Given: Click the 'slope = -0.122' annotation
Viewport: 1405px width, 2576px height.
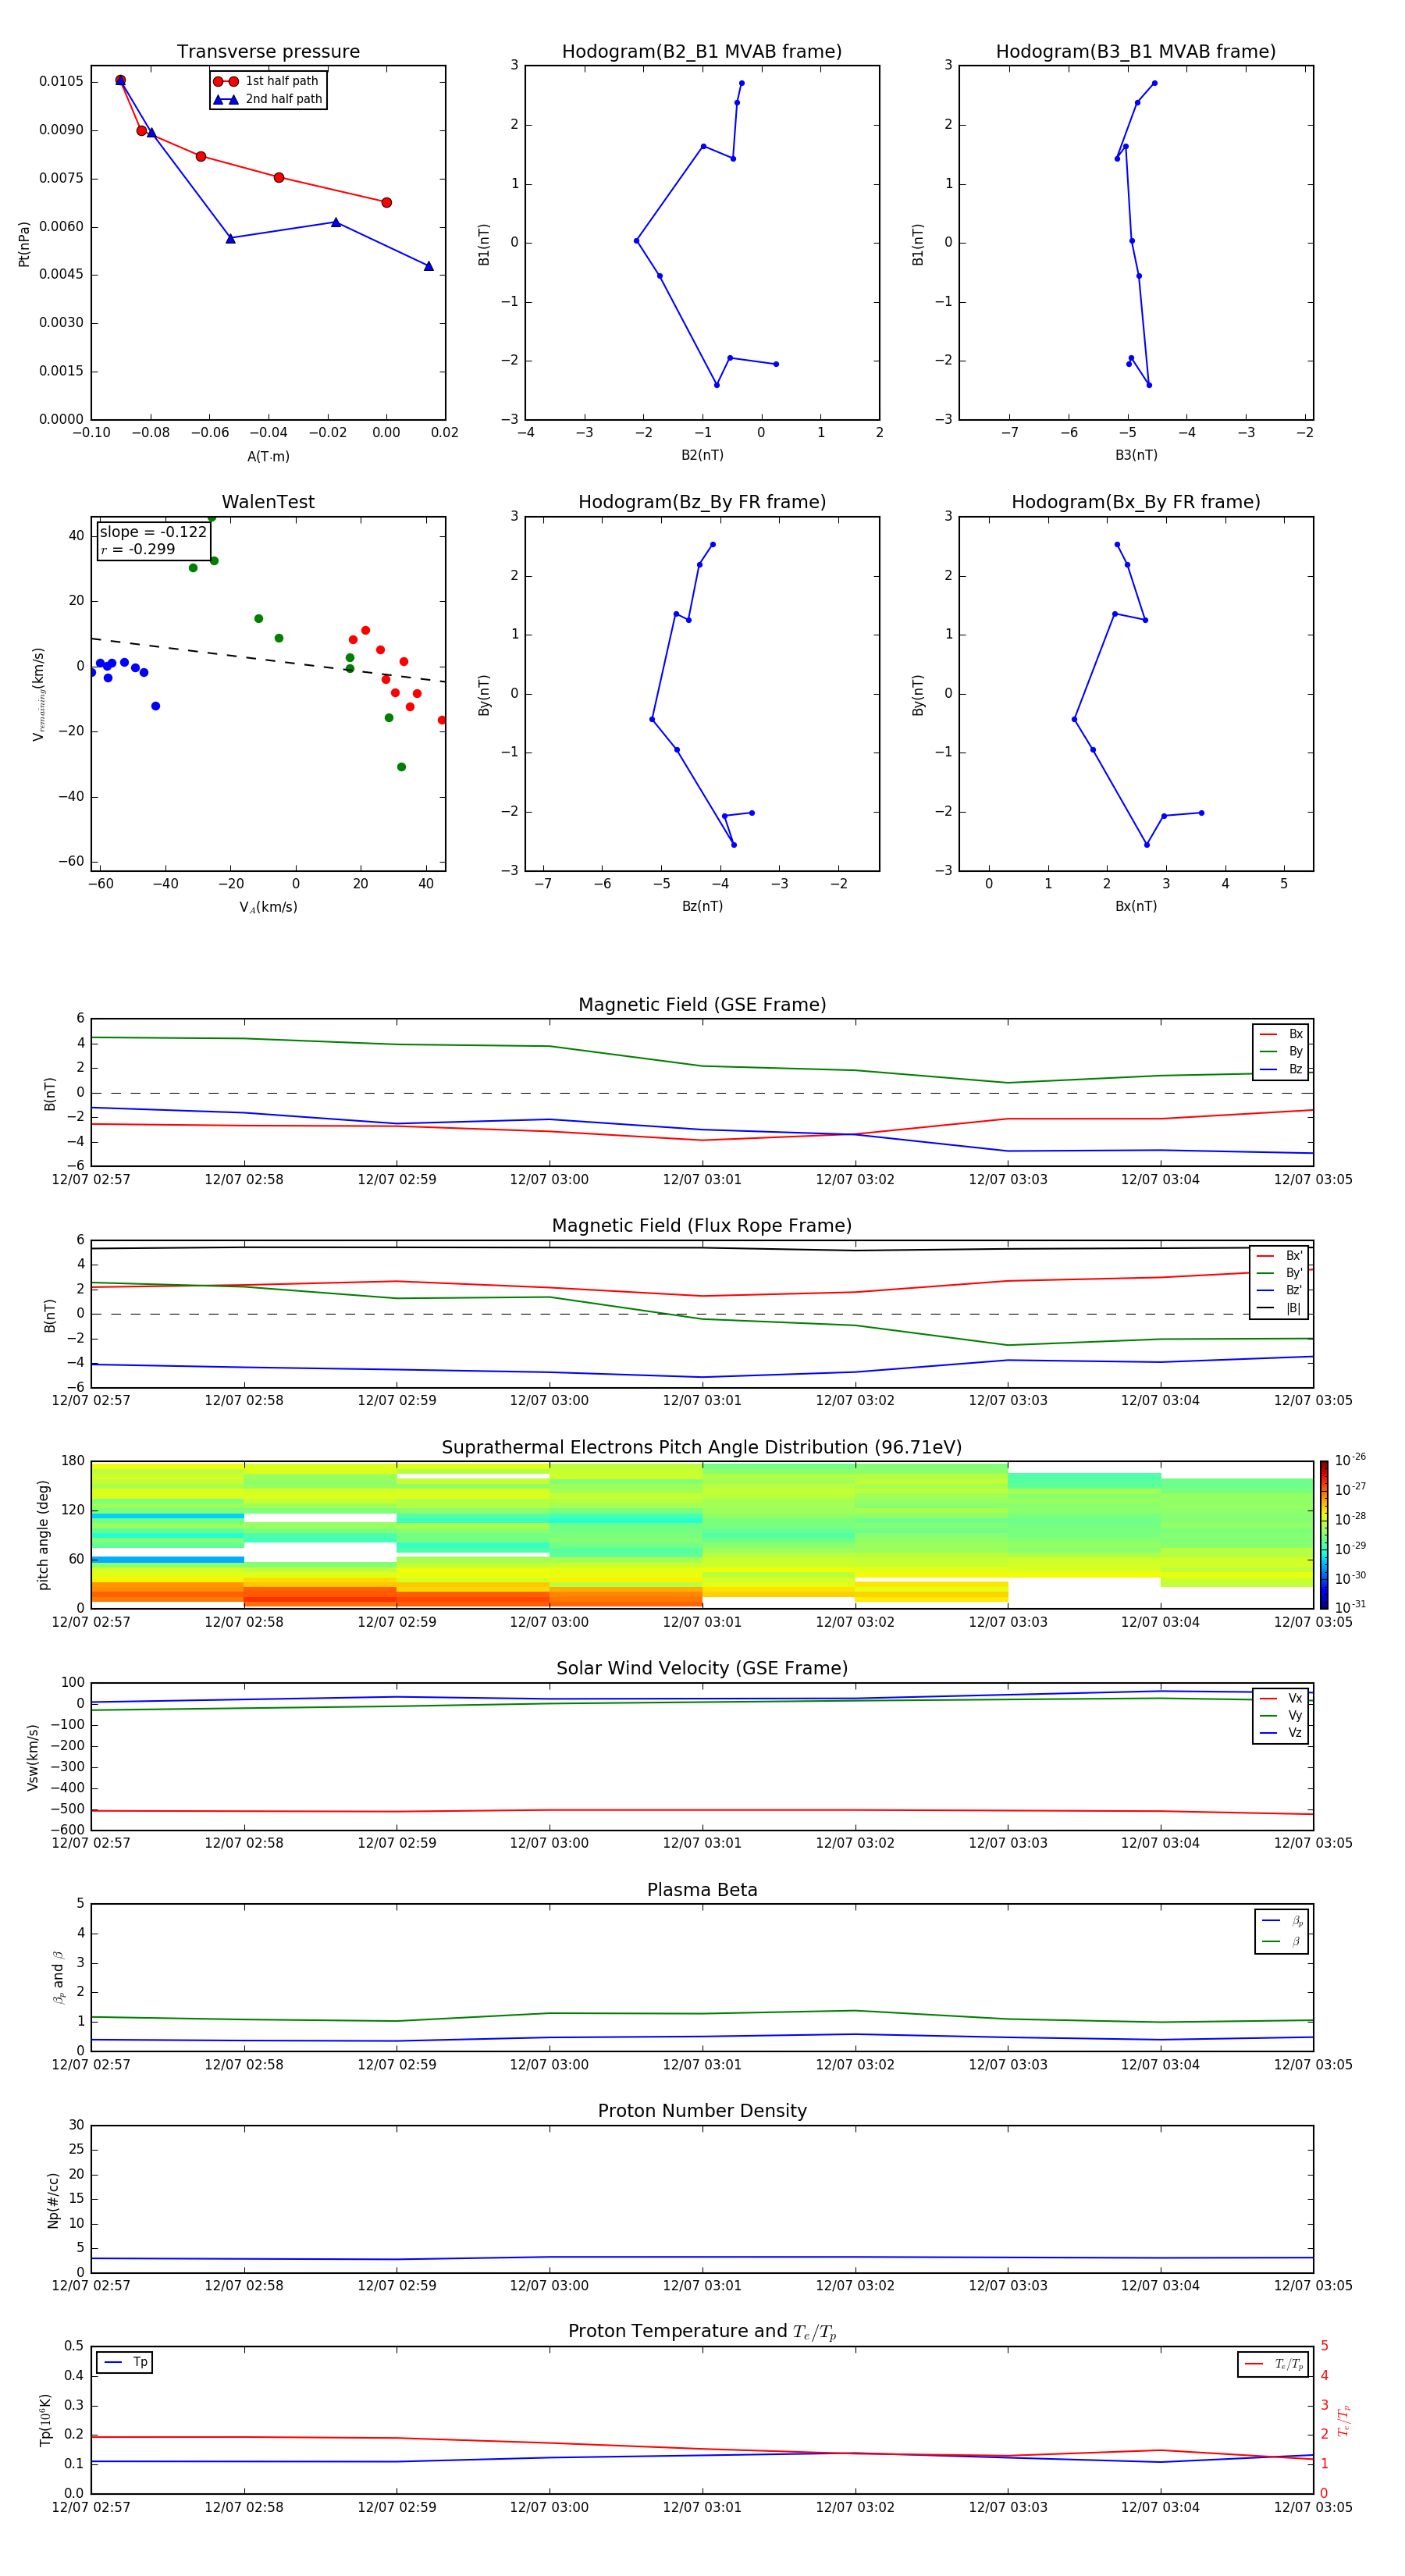Looking at the screenshot, I should (x=153, y=532).
